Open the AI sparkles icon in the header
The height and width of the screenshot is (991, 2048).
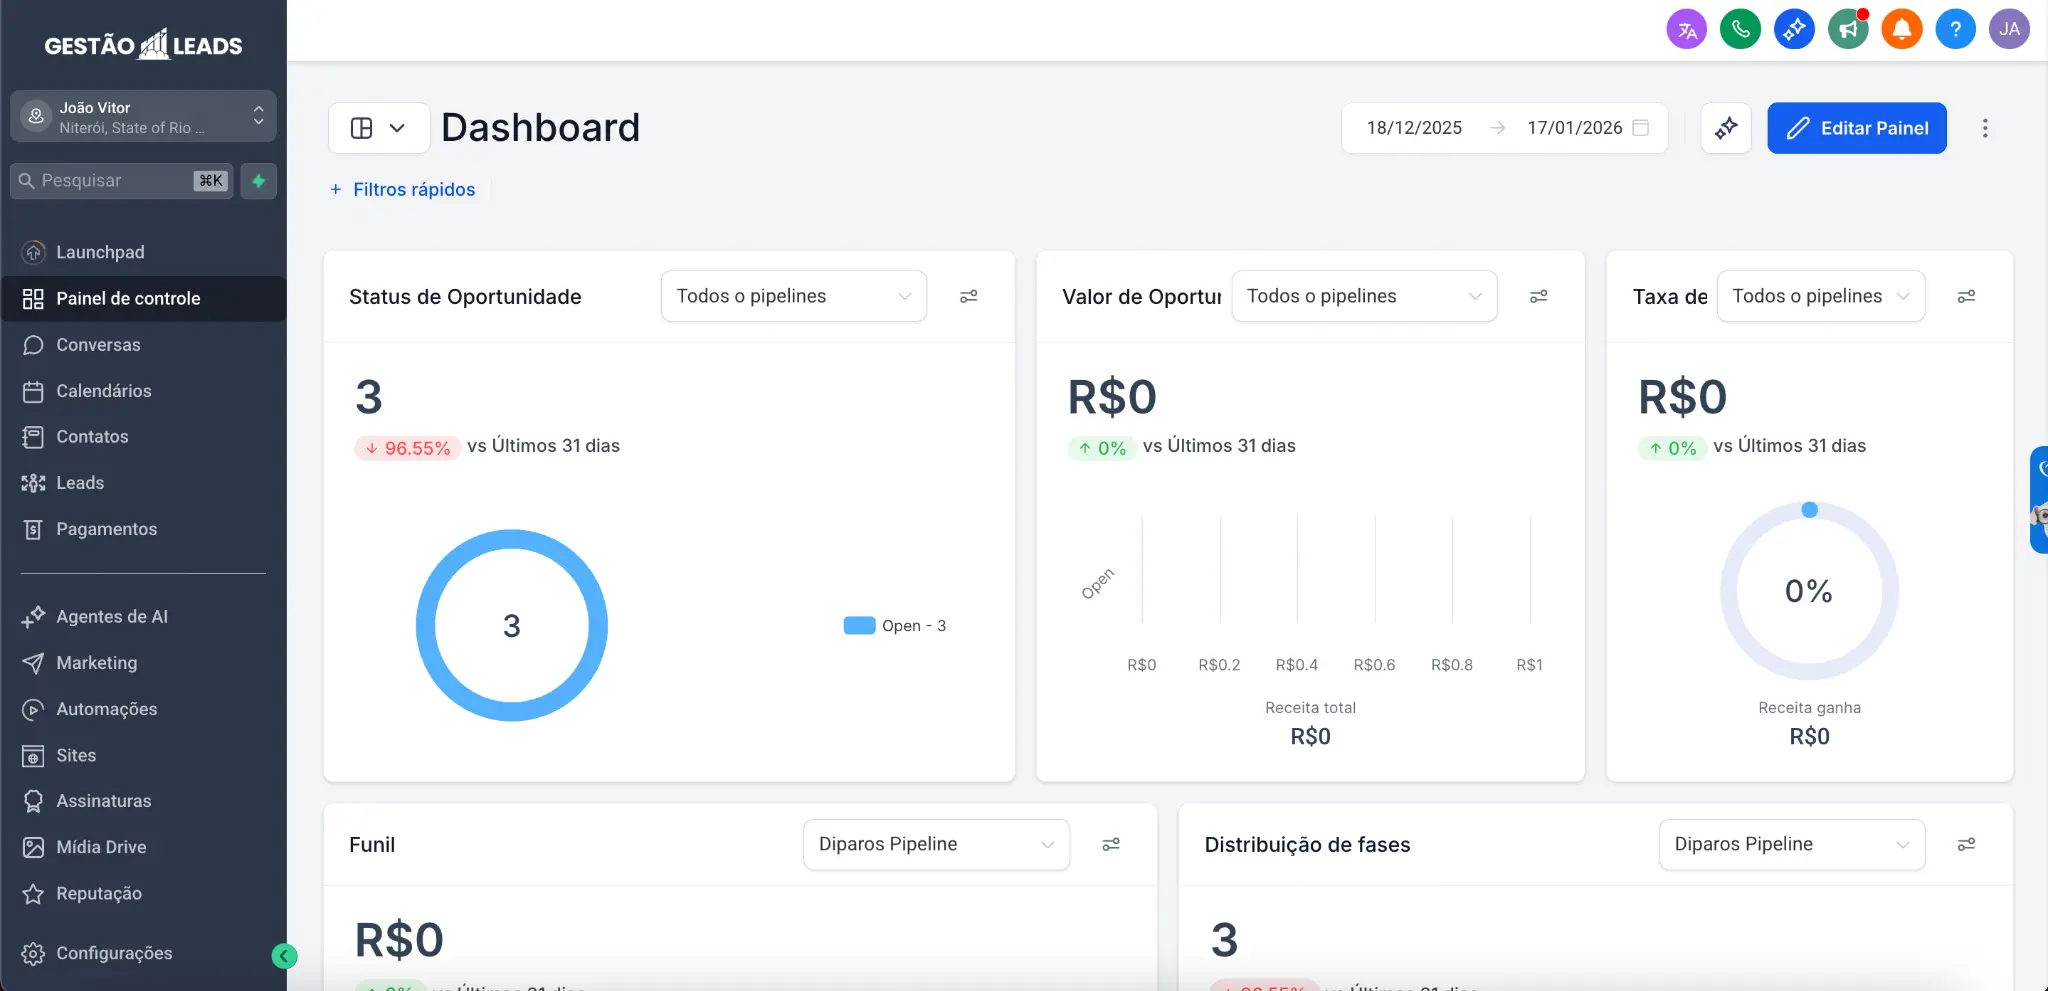(x=1793, y=29)
